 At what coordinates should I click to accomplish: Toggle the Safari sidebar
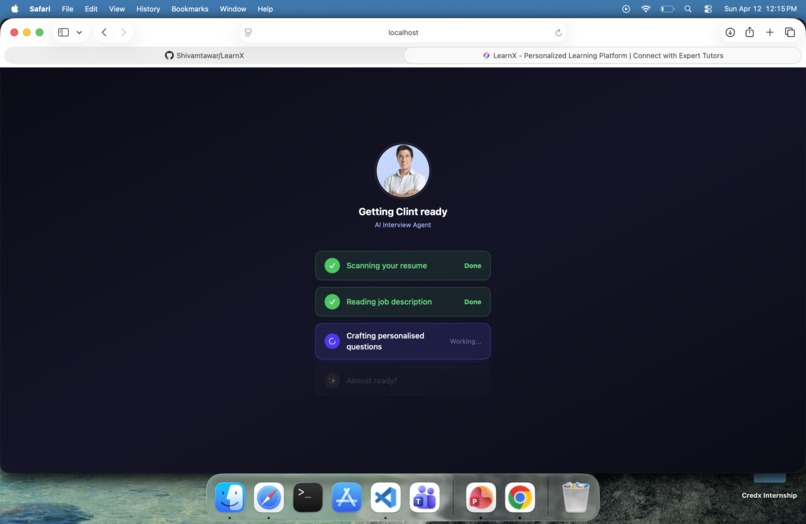[63, 32]
